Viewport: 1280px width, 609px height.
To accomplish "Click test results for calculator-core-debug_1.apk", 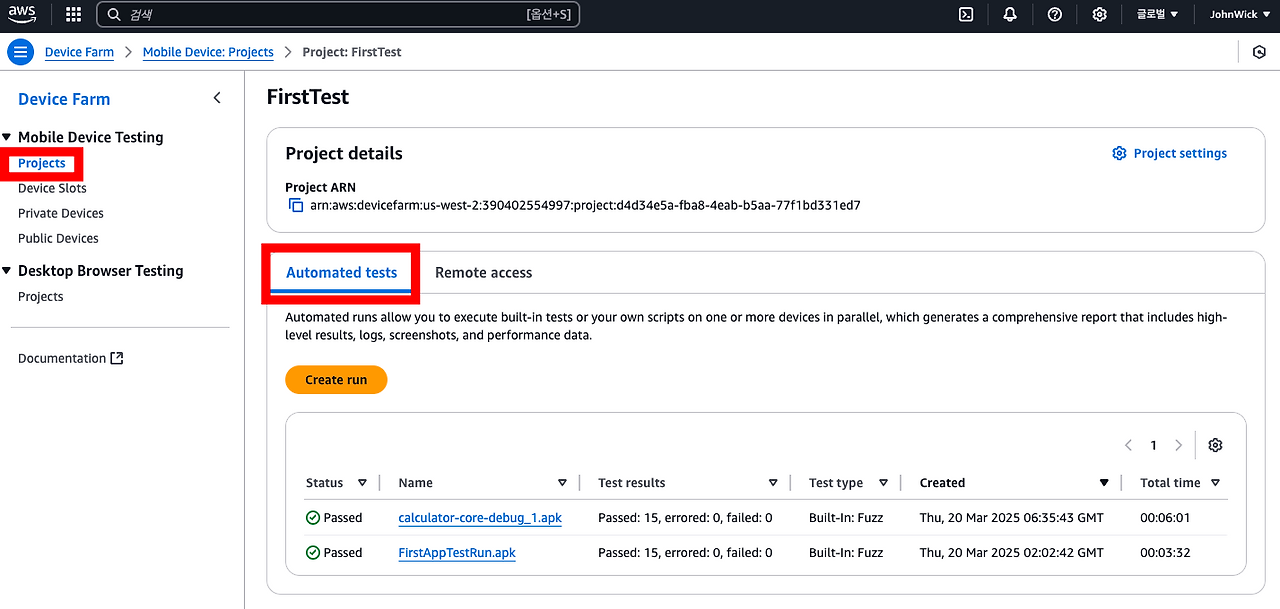I will click(x=685, y=518).
